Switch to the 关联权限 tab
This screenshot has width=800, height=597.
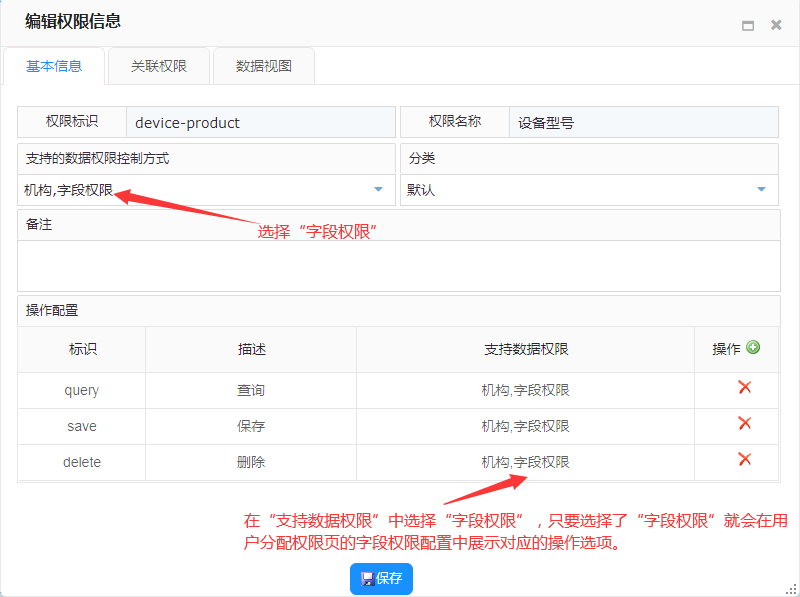point(159,66)
